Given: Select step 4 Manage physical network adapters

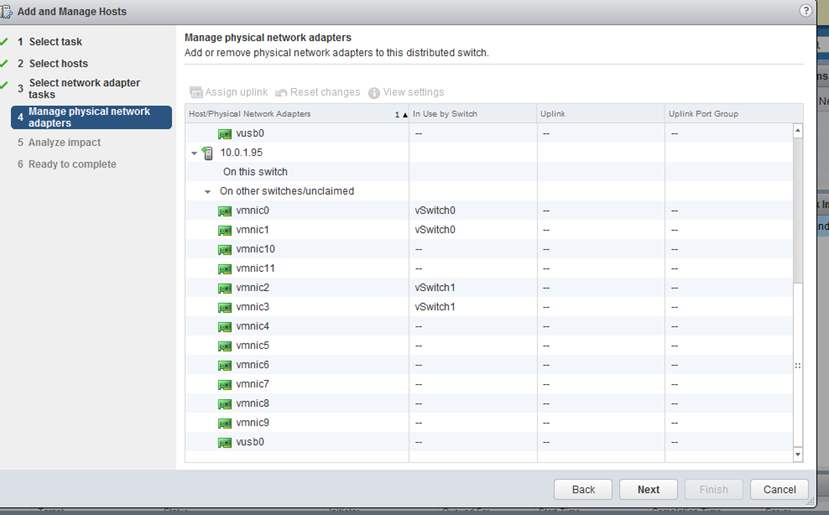Looking at the screenshot, I should [91, 117].
